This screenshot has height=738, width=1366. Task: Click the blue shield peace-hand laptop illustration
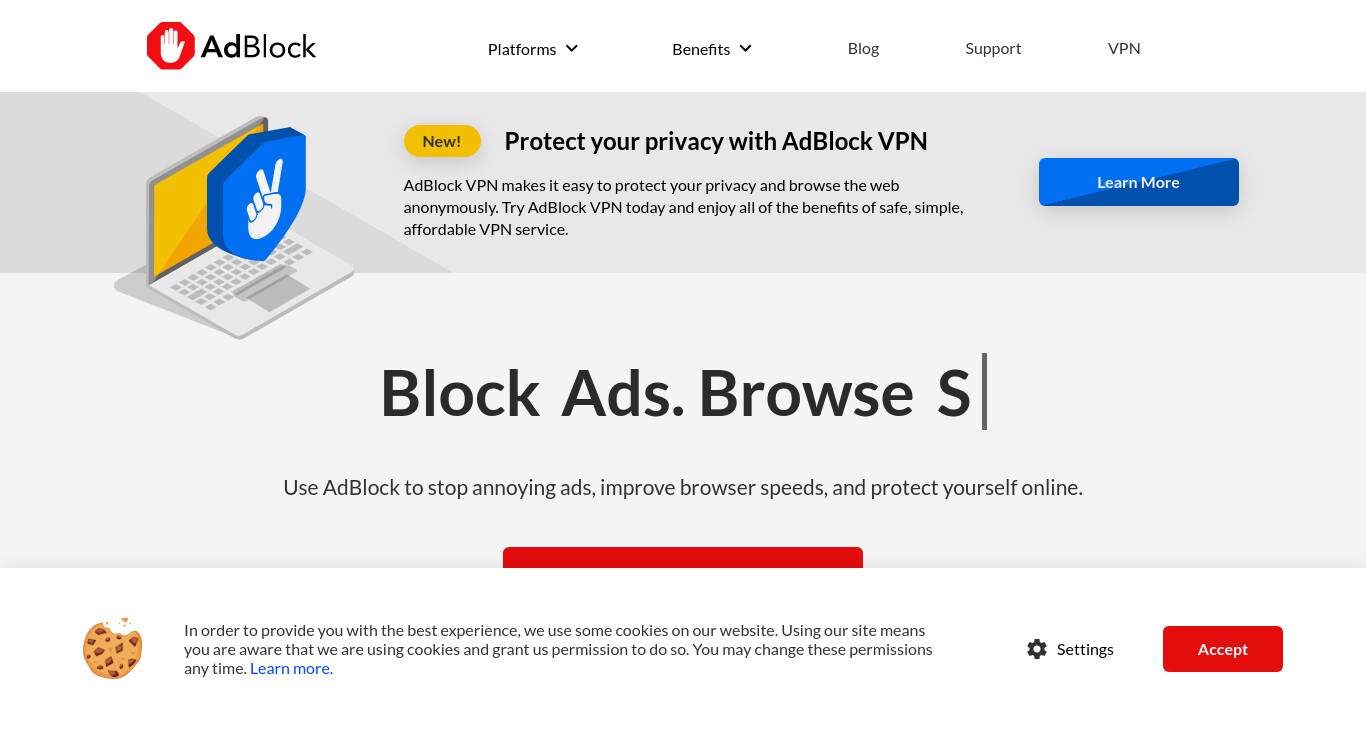point(235,228)
